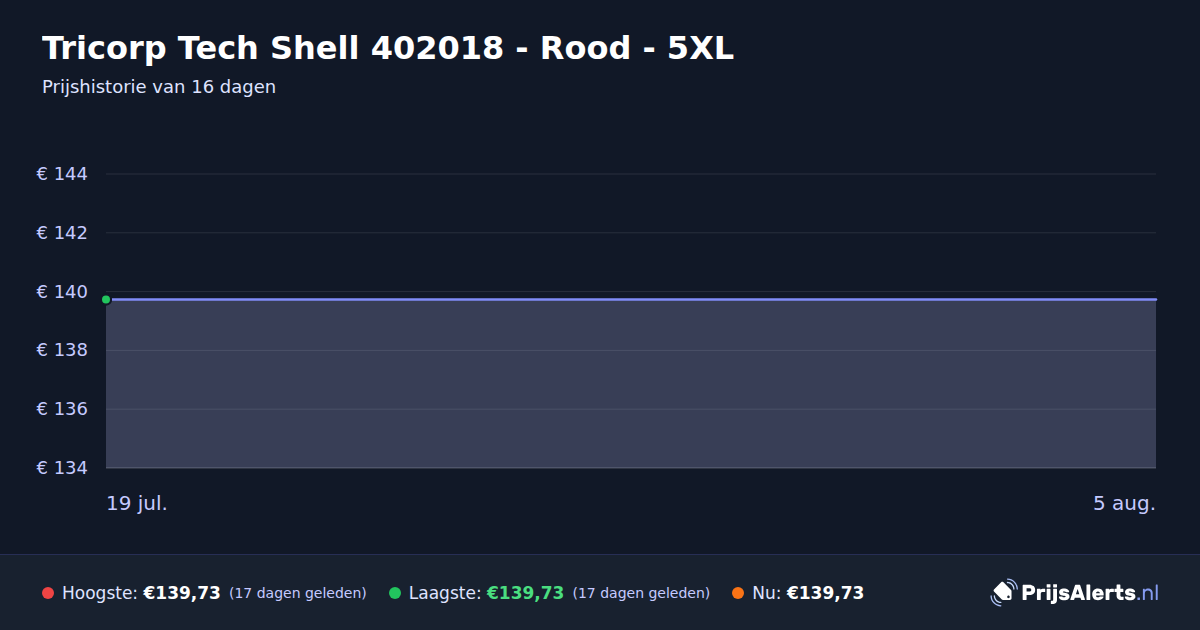Click the € 136 y-axis label
The width and height of the screenshot is (1200, 630).
[x=62, y=409]
